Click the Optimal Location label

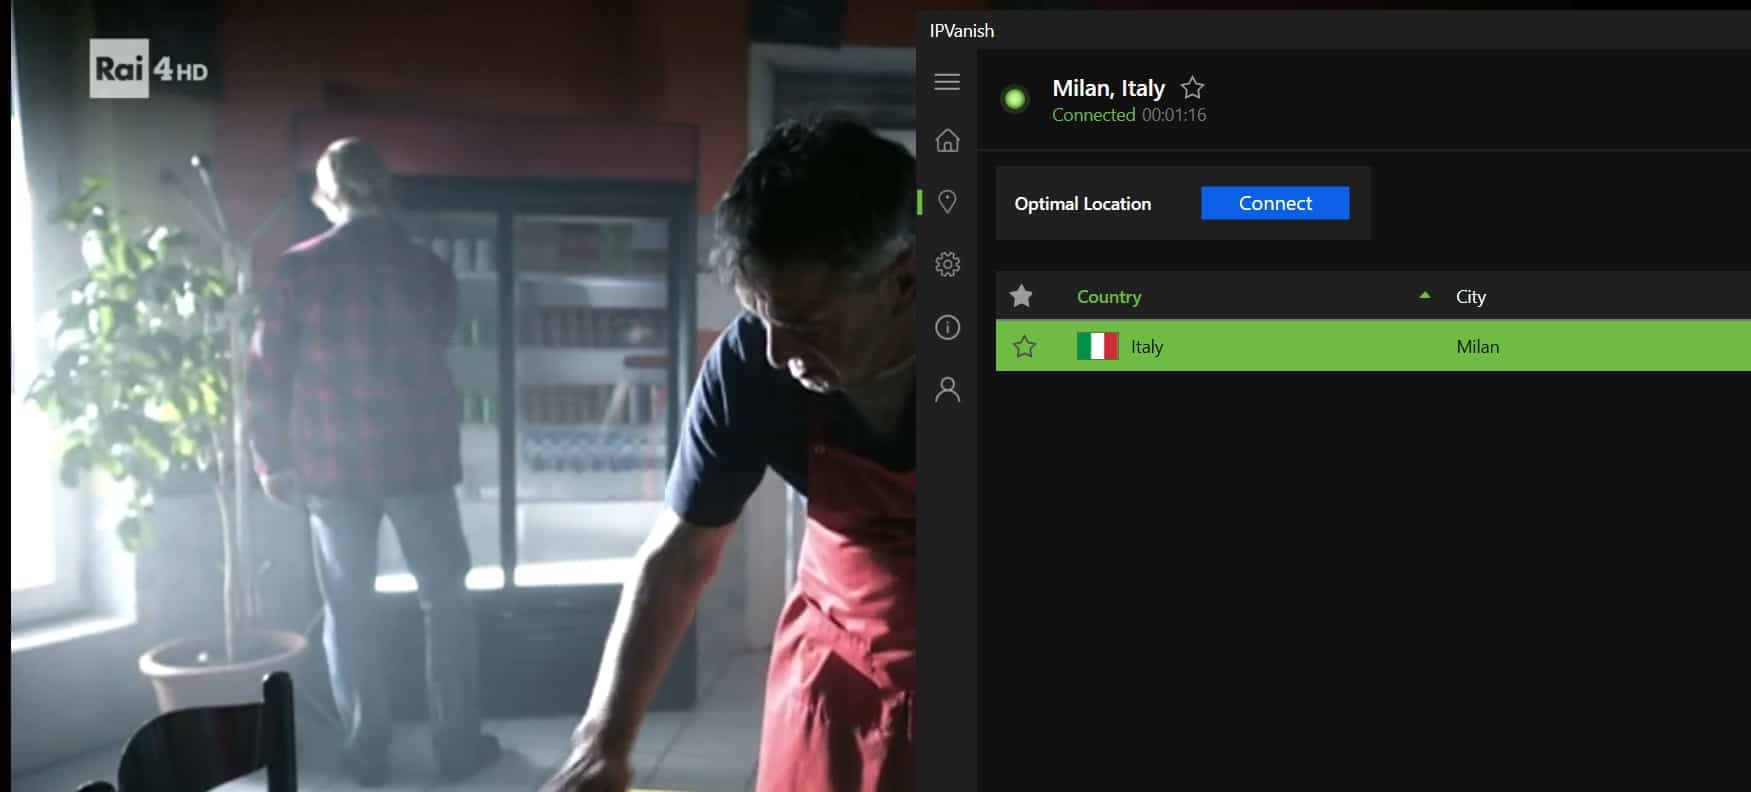tap(1083, 203)
